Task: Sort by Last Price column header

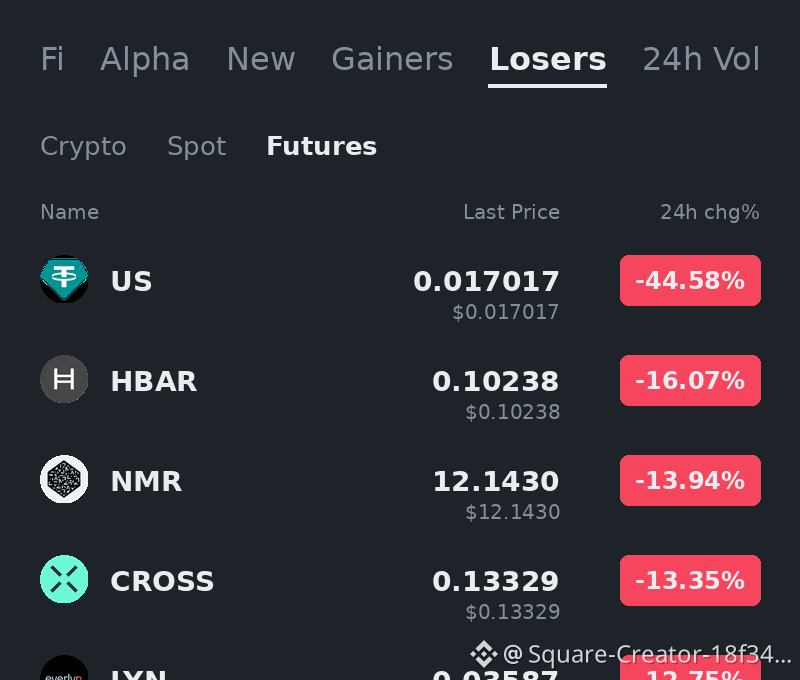Action: pos(512,212)
